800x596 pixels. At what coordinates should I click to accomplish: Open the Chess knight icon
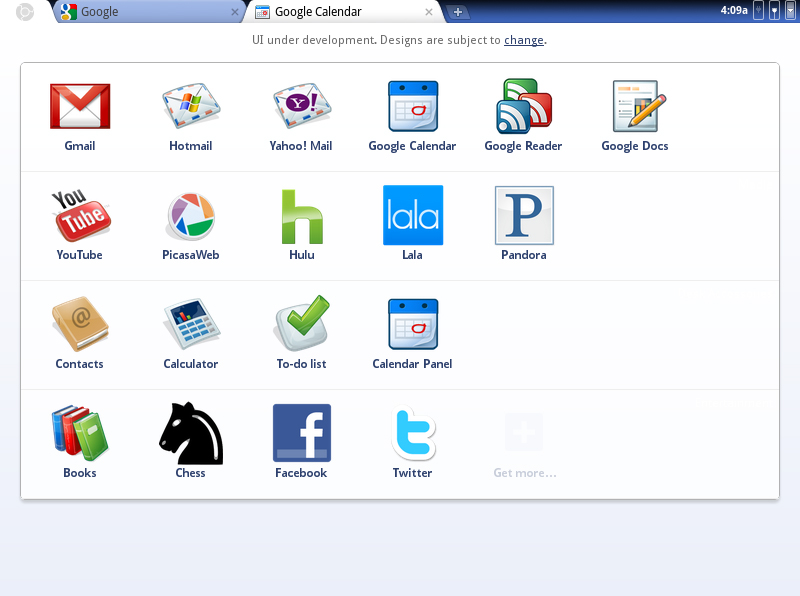point(191,433)
